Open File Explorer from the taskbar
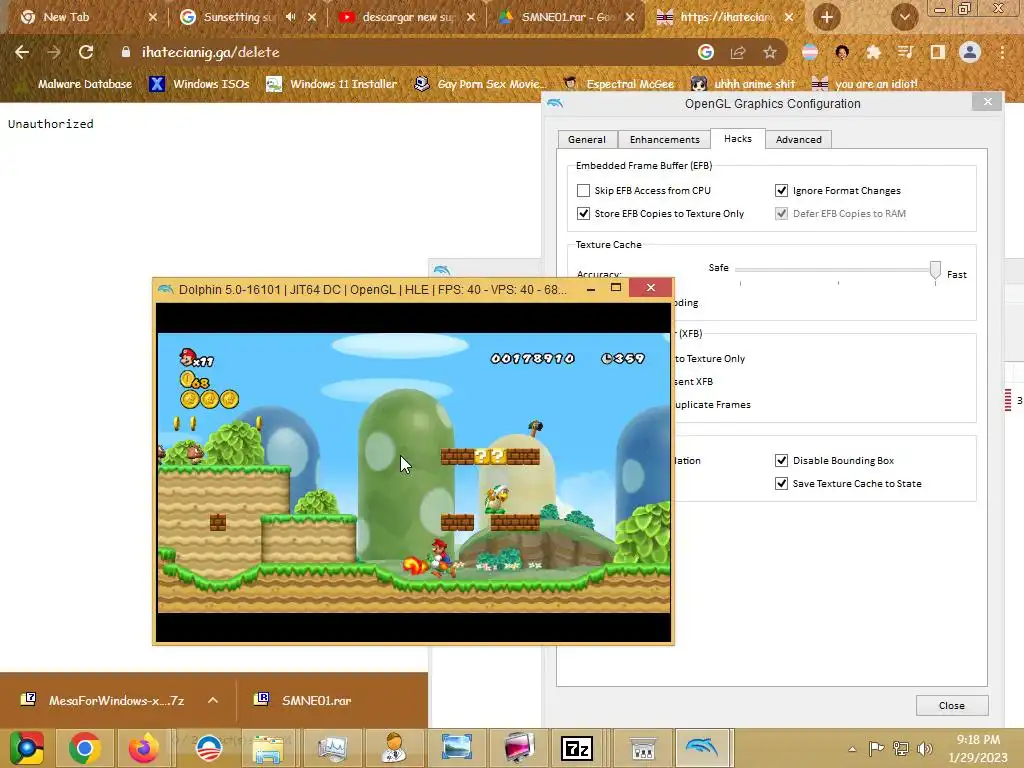Image resolution: width=1024 pixels, height=768 pixels. pos(268,748)
